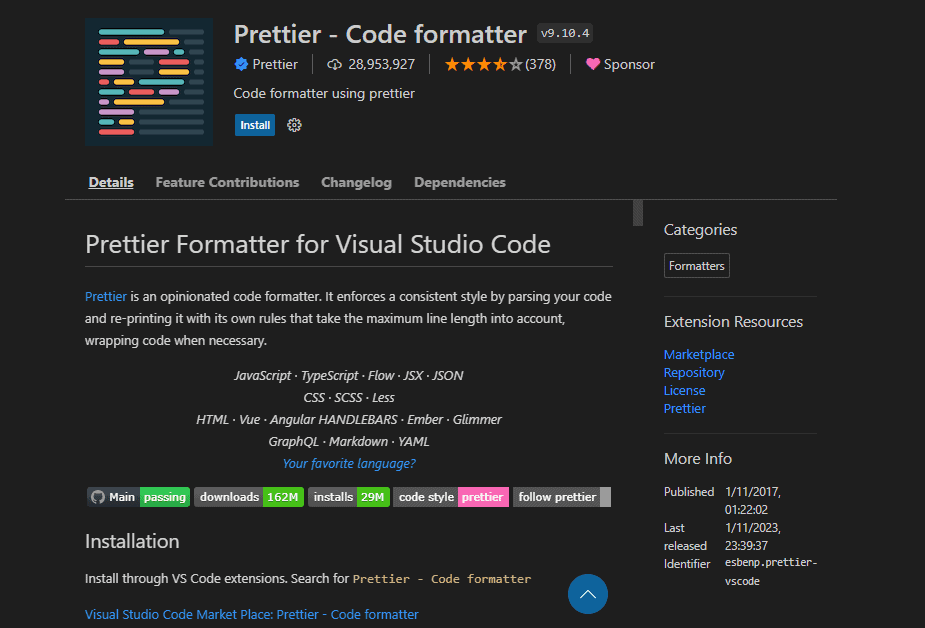
Task: Click the code style prettier badge
Action: point(451,497)
